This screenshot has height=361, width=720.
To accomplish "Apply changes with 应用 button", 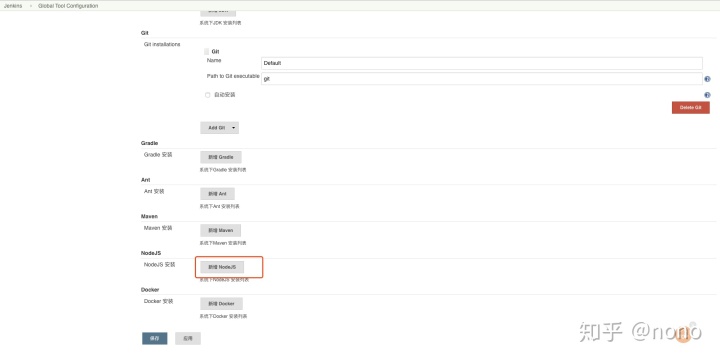I will point(188,338).
